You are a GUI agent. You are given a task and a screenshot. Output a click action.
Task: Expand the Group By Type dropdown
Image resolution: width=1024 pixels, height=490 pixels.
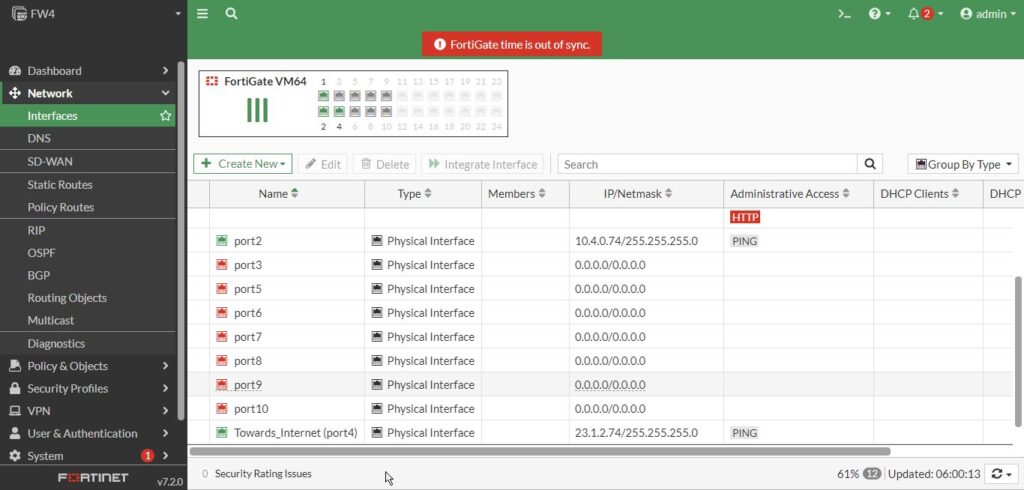(963, 164)
